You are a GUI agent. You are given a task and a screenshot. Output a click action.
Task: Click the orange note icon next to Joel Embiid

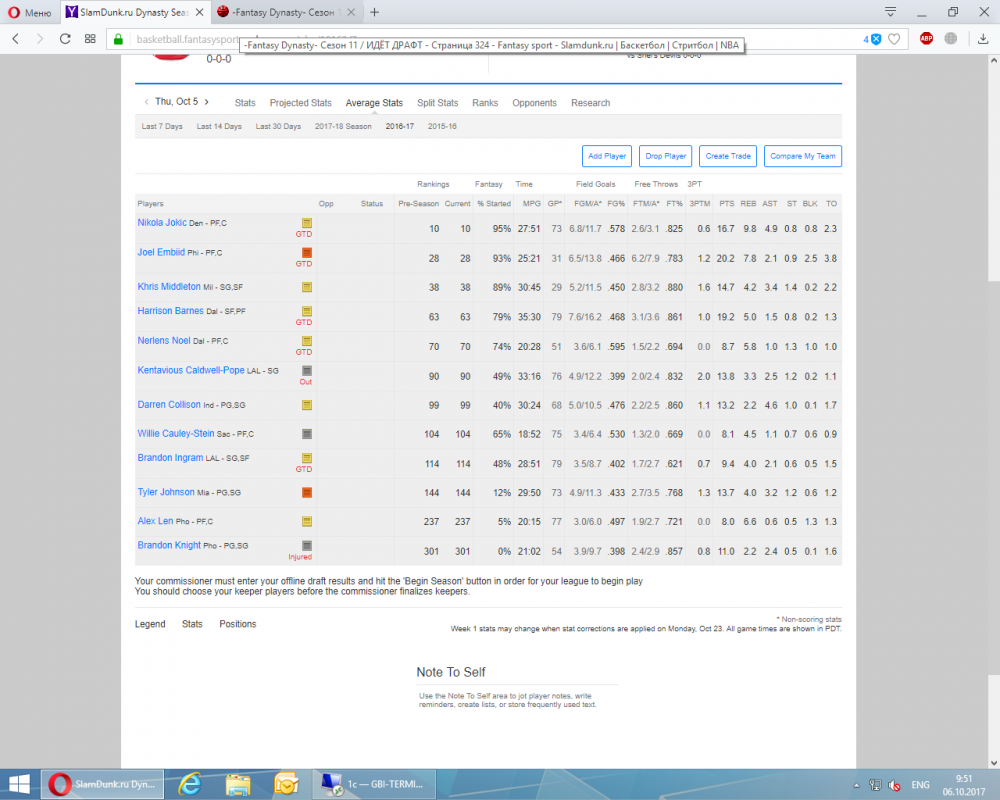(305, 253)
